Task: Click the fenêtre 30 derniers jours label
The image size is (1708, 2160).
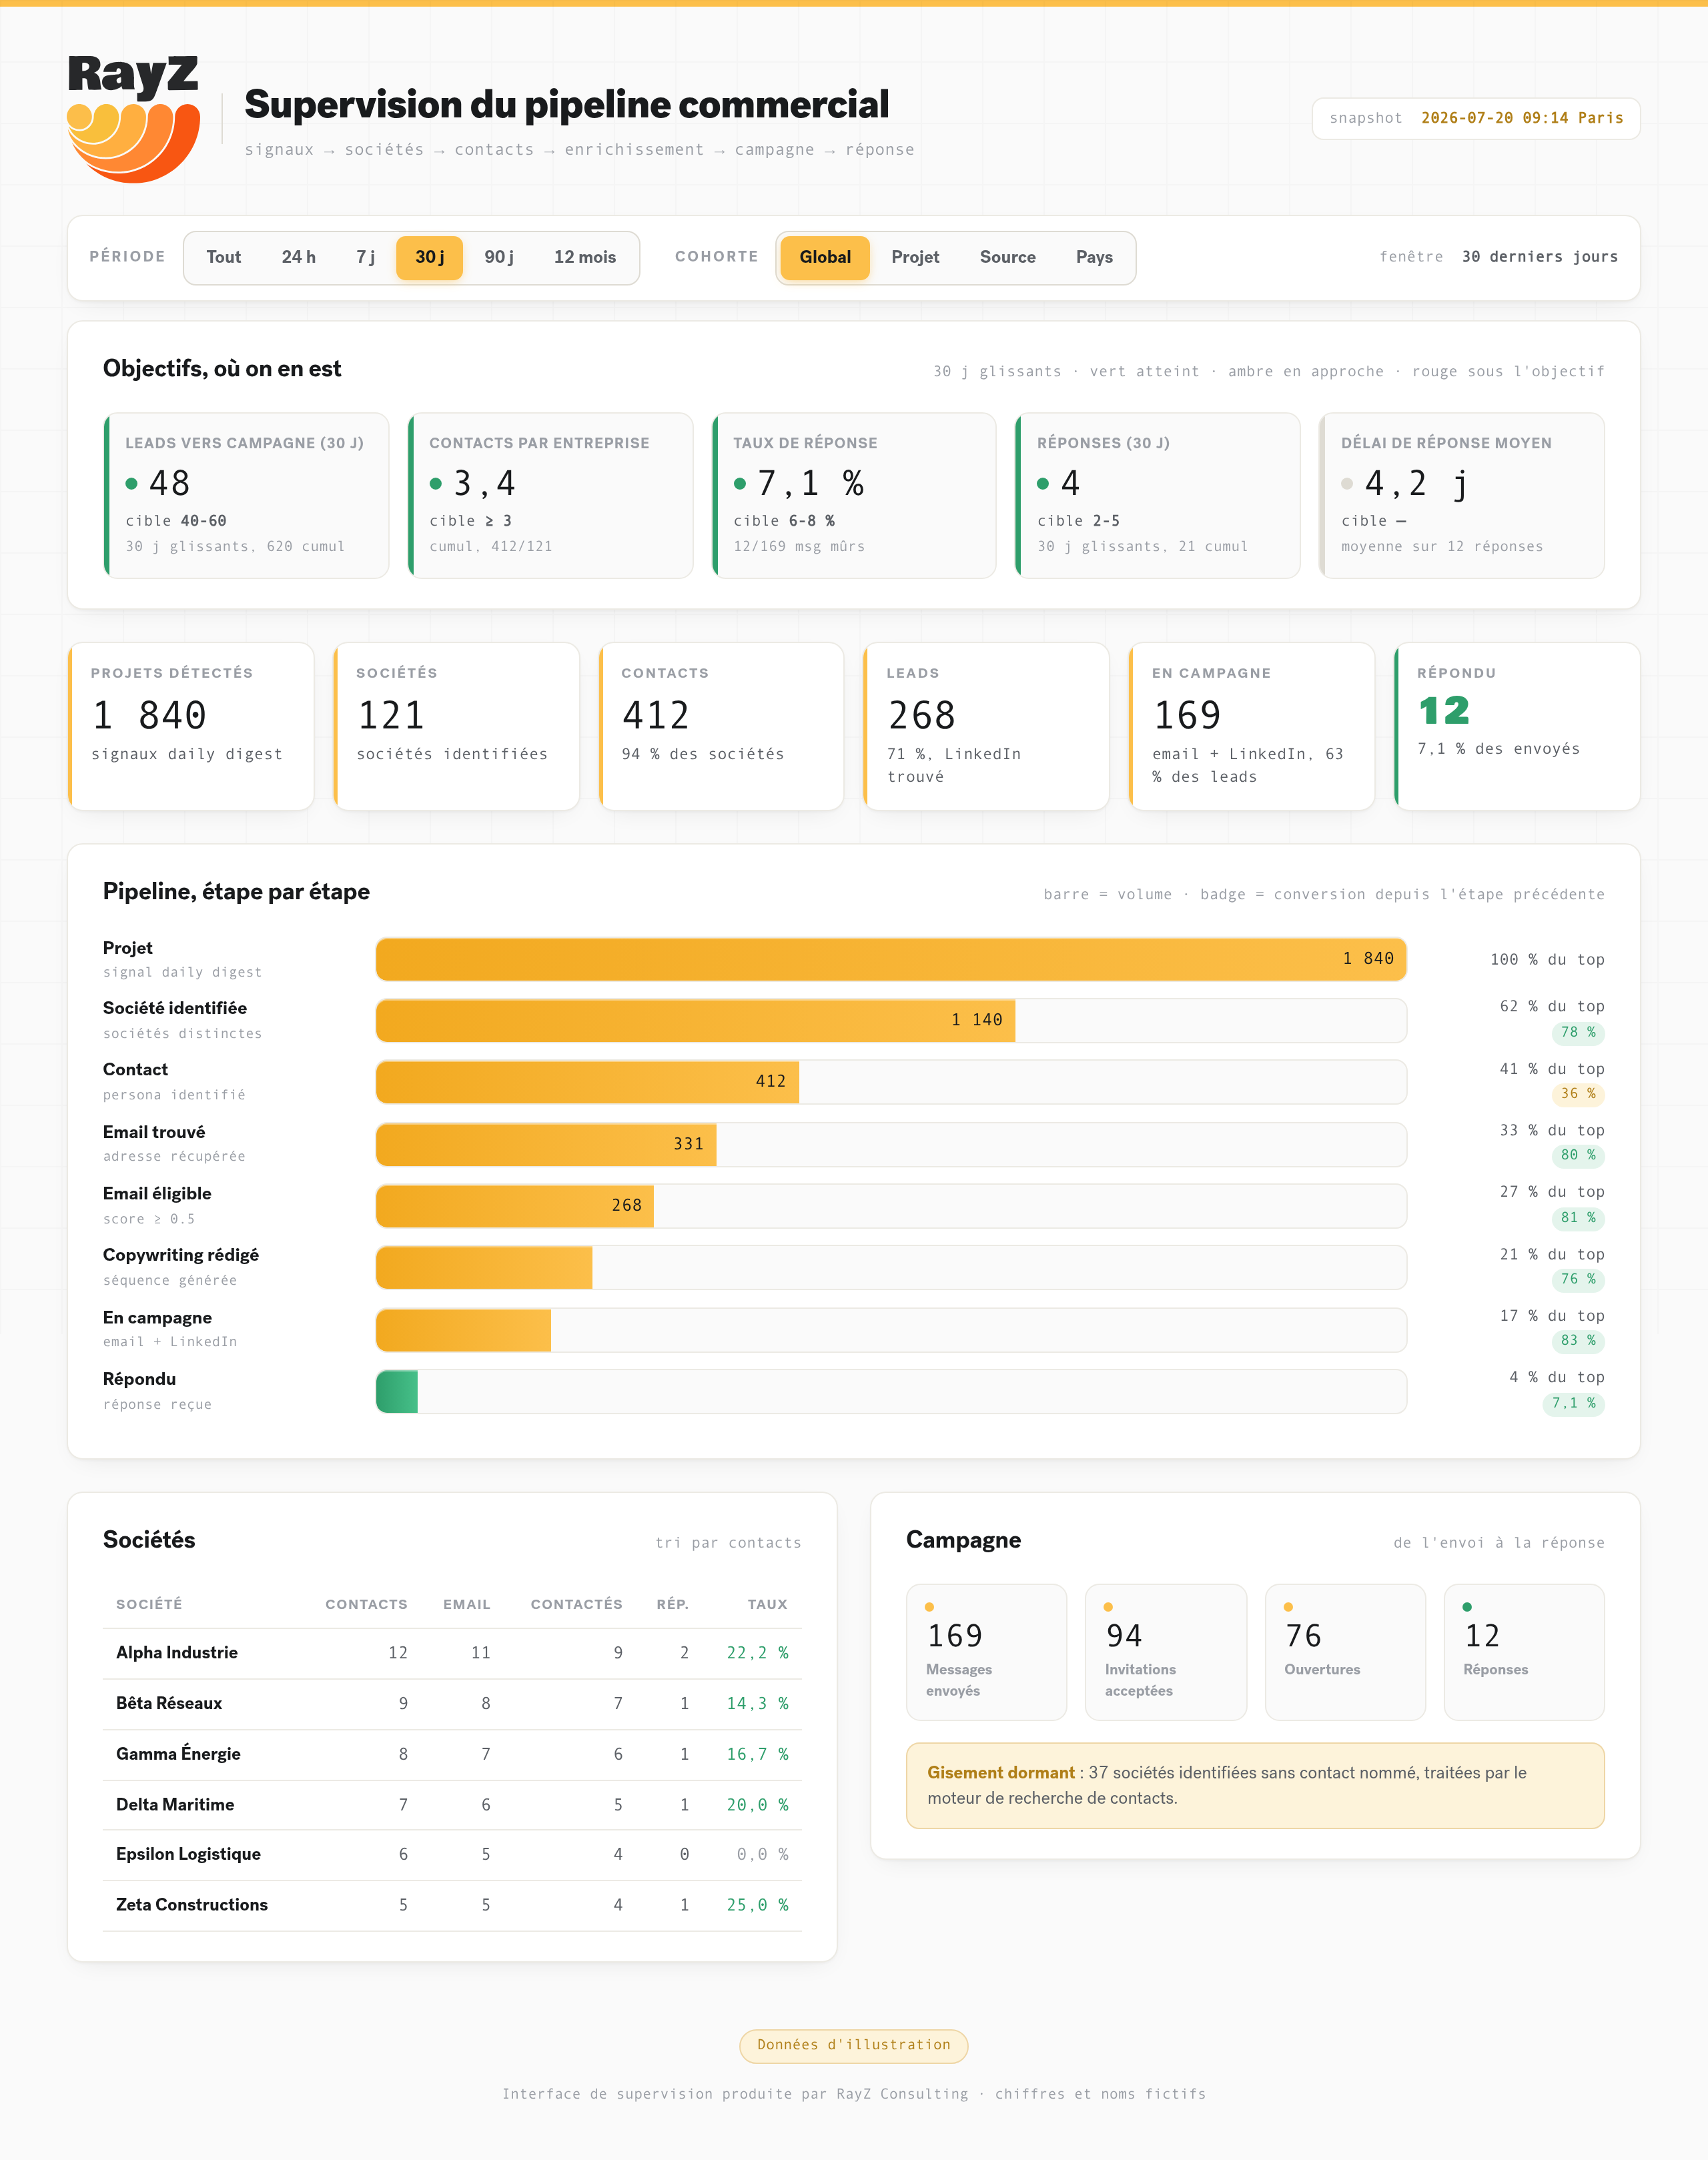Action: coord(1498,257)
